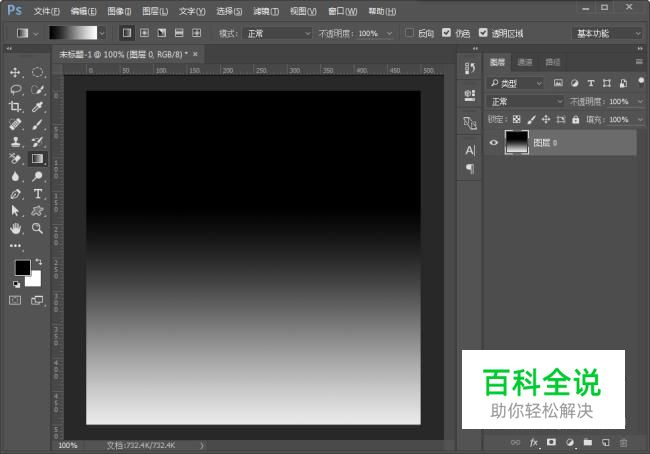
Task: Choose the radial gradient style
Action: (144, 33)
